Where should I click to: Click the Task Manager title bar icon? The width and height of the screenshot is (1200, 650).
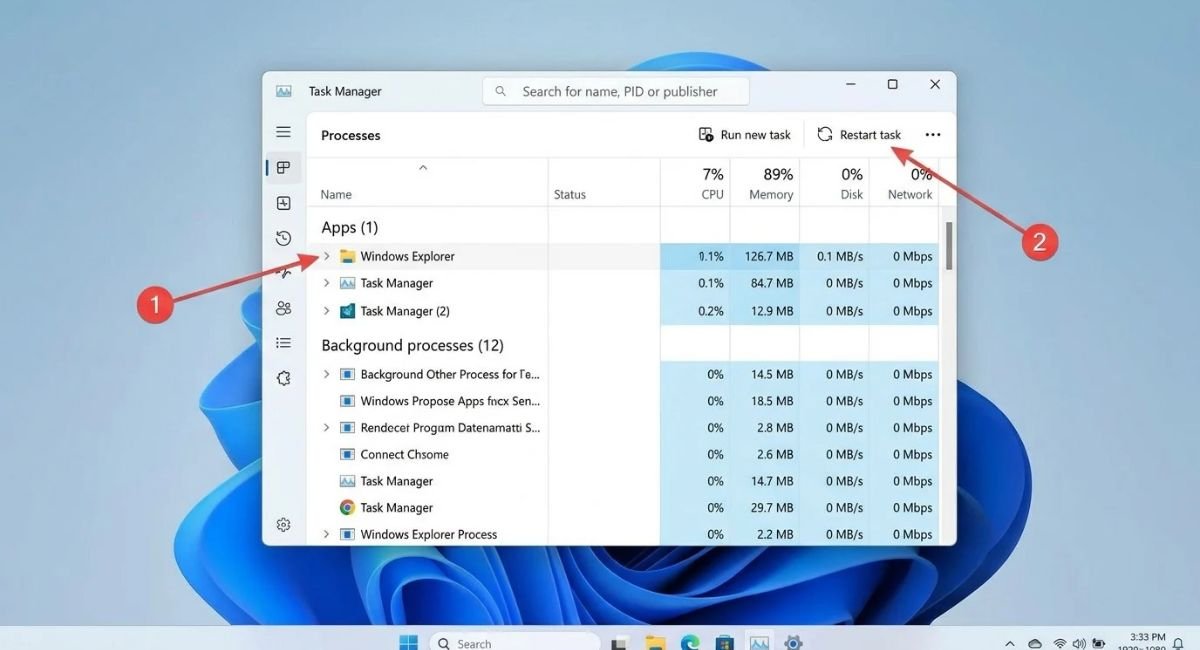coord(284,91)
